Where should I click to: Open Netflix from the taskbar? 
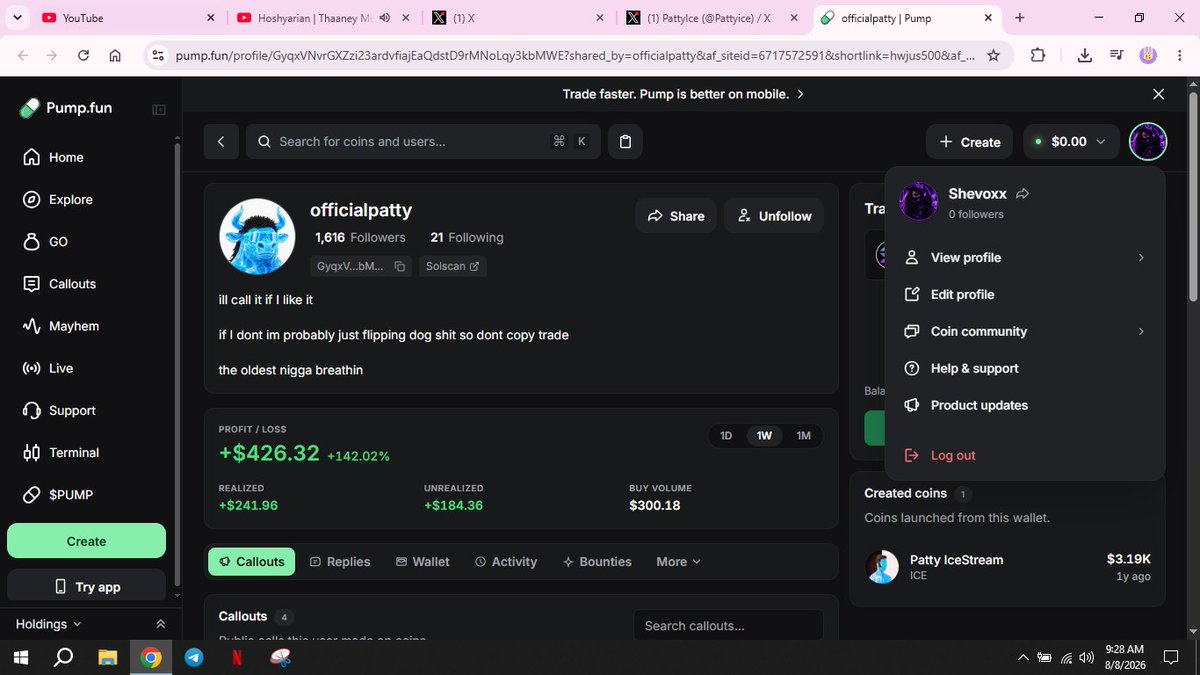237,657
